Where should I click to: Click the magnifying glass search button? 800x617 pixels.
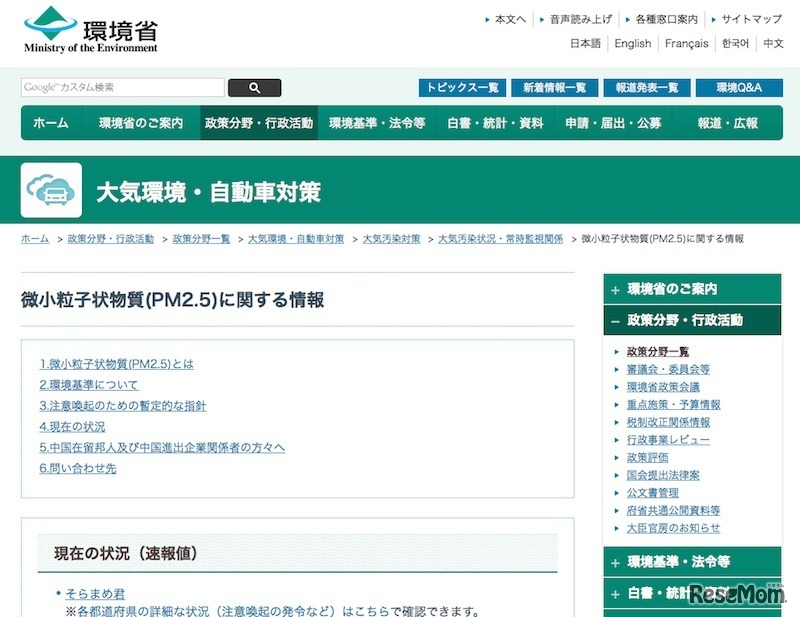click(x=255, y=88)
